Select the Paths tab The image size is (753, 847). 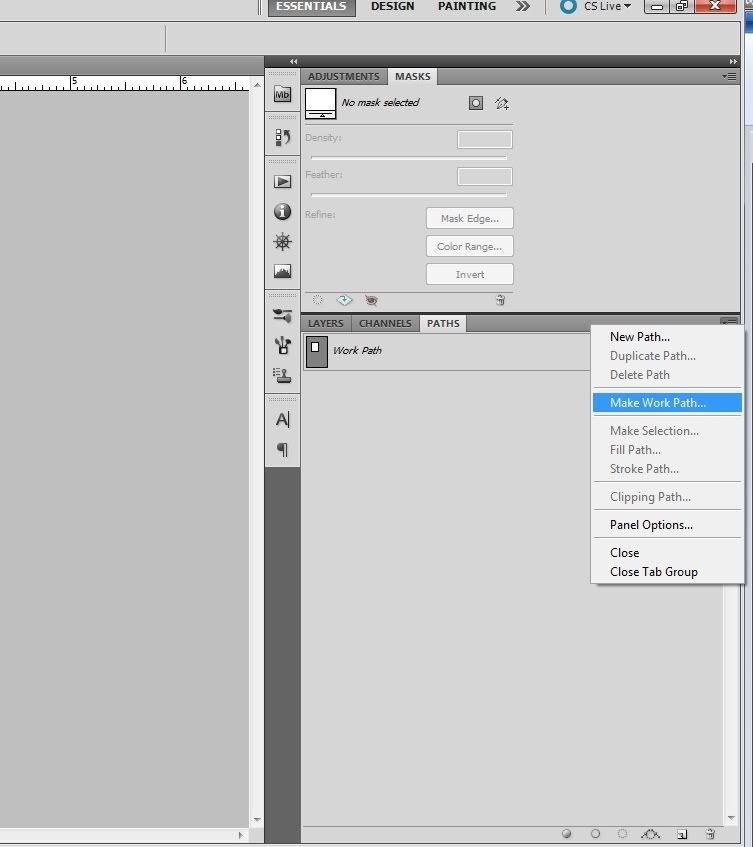point(443,323)
